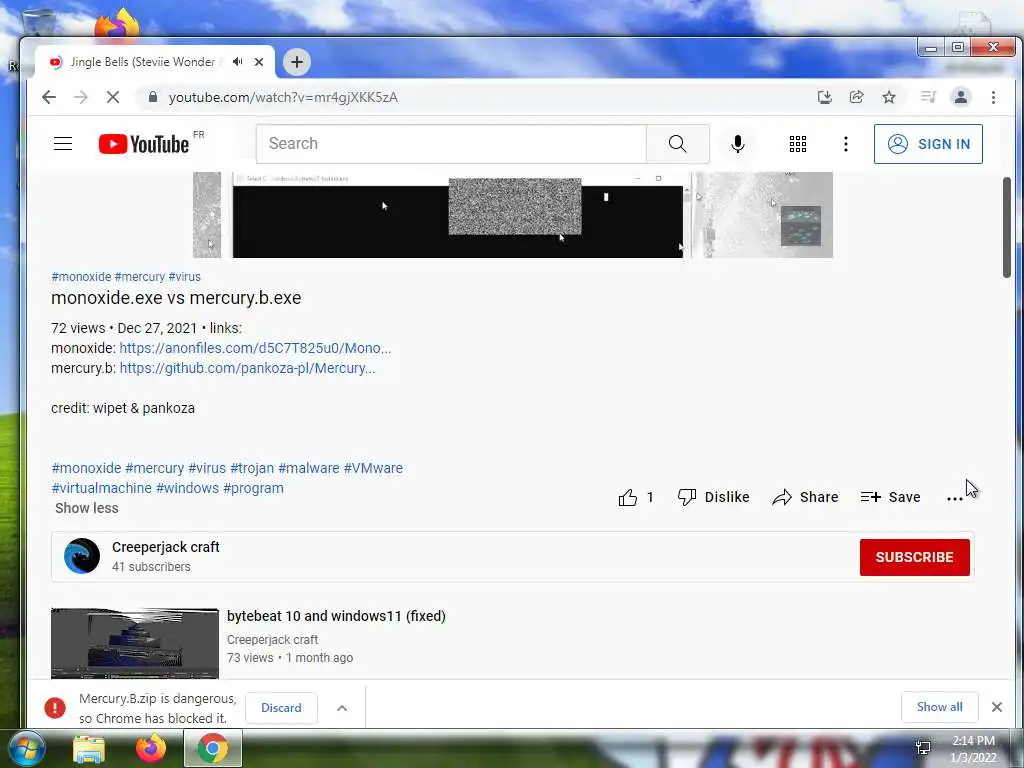Image resolution: width=1024 pixels, height=768 pixels.
Task: Click the Share button
Action: [805, 498]
